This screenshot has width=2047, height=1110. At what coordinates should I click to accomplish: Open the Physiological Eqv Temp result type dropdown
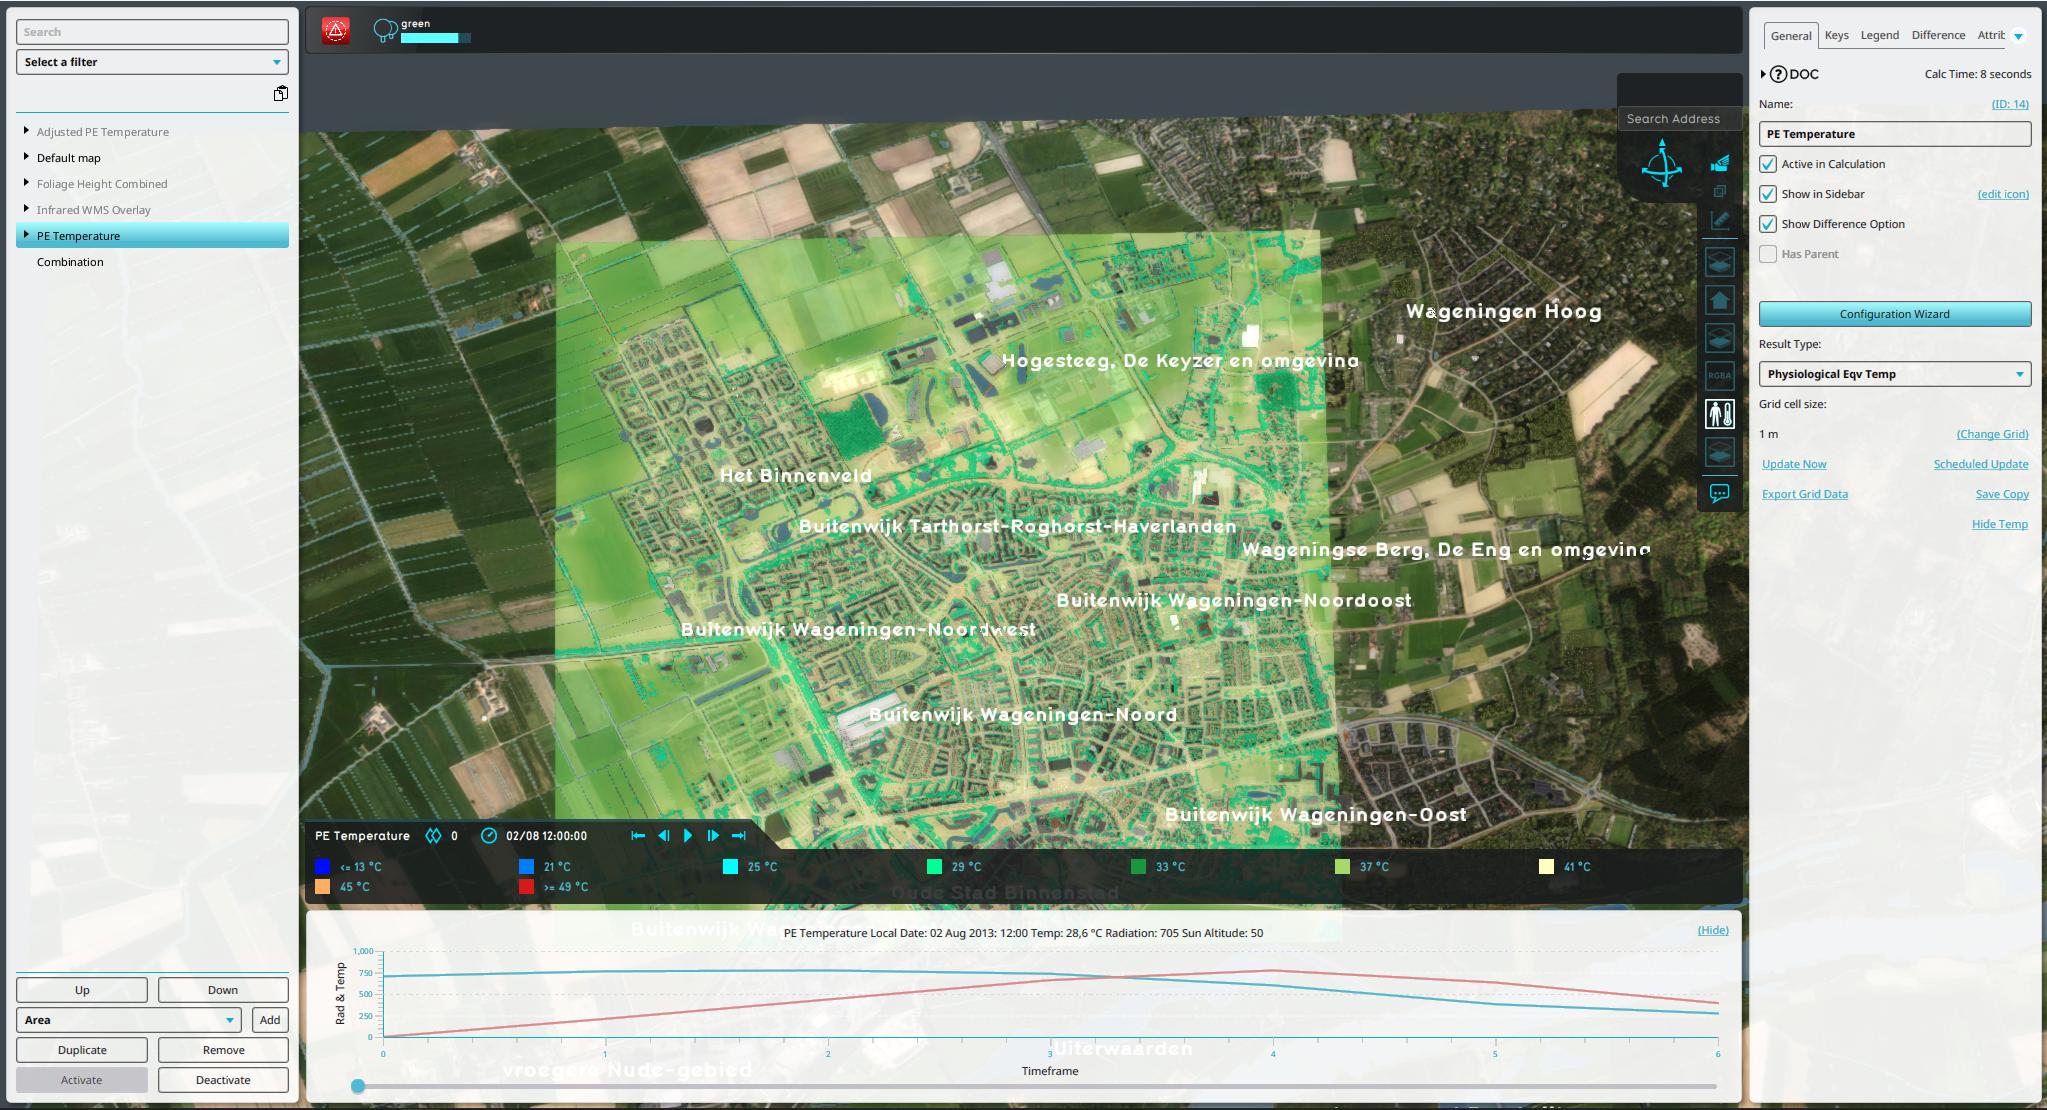pyautogui.click(x=1894, y=374)
